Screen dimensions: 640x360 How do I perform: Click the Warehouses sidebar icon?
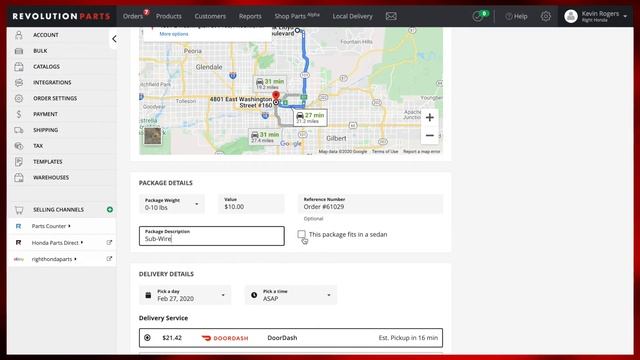(19, 178)
